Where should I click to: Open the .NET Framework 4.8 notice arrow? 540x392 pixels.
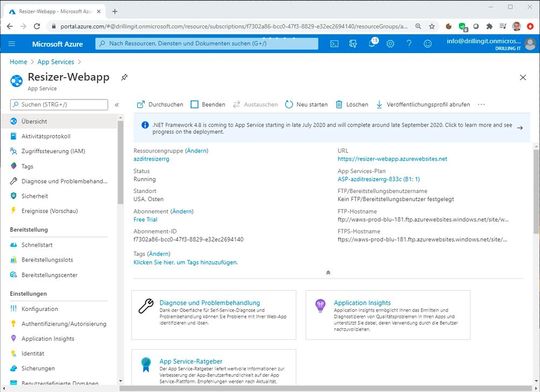(x=520, y=128)
